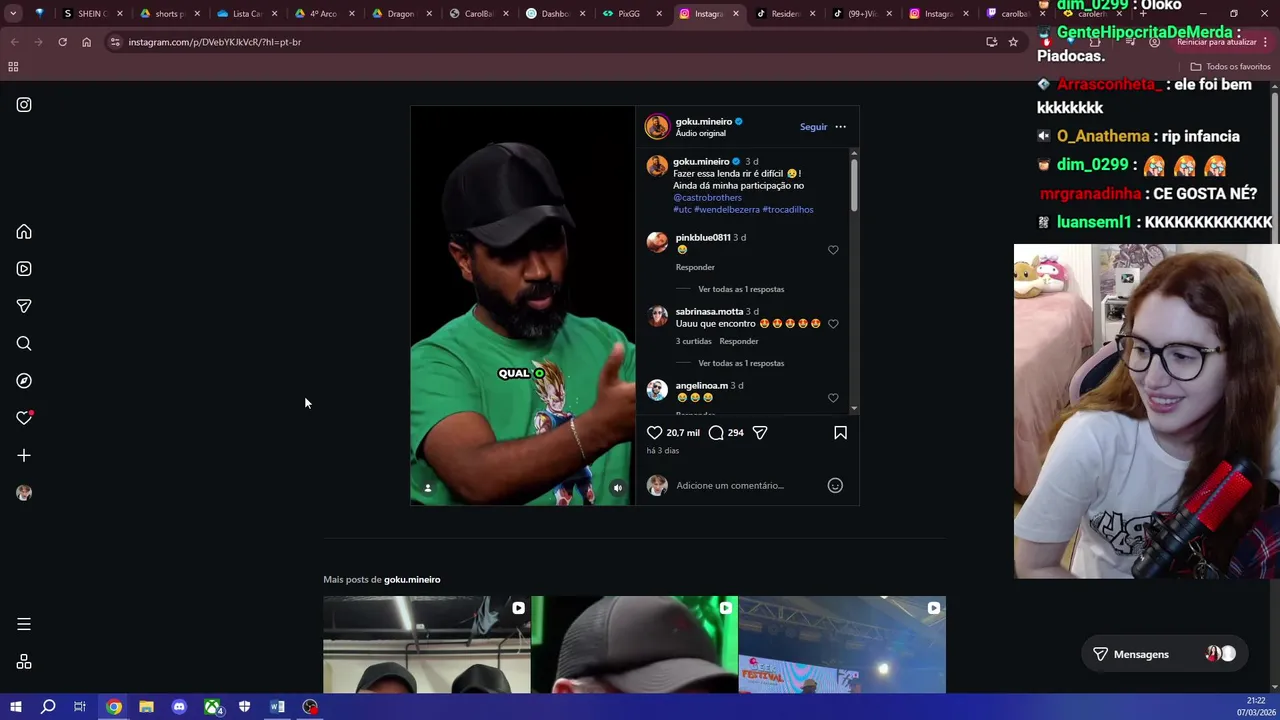Bookmark this page with the star icon

point(1013,42)
